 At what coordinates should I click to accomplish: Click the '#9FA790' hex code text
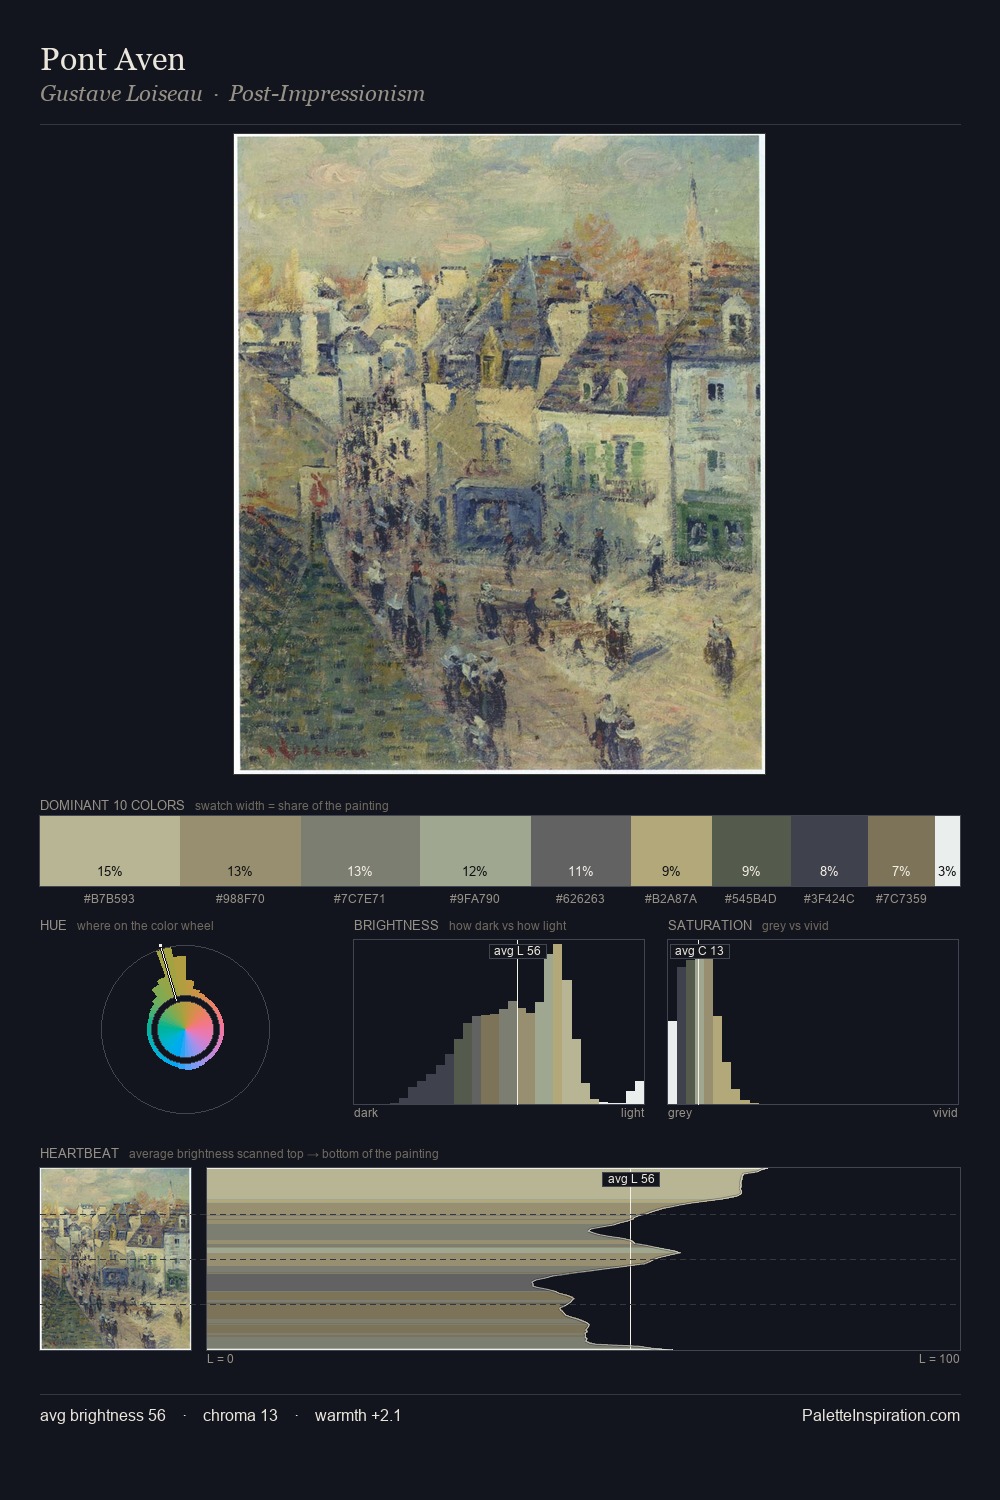475,898
